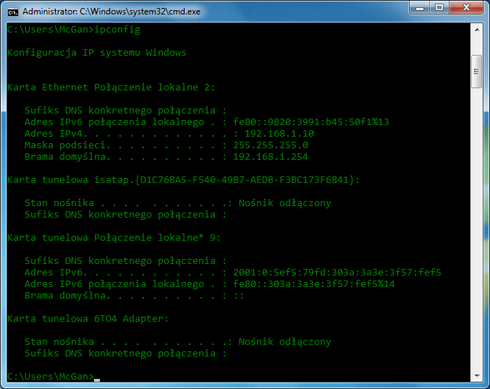The width and height of the screenshot is (490, 389).
Task: Click the title text Administrator: C:\Windows\system32\cmd.exe
Action: (x=111, y=12)
